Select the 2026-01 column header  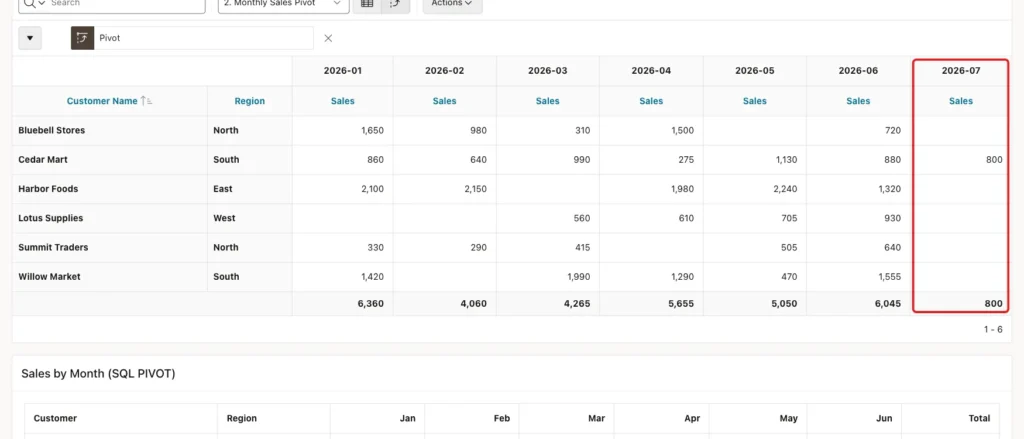(x=342, y=71)
